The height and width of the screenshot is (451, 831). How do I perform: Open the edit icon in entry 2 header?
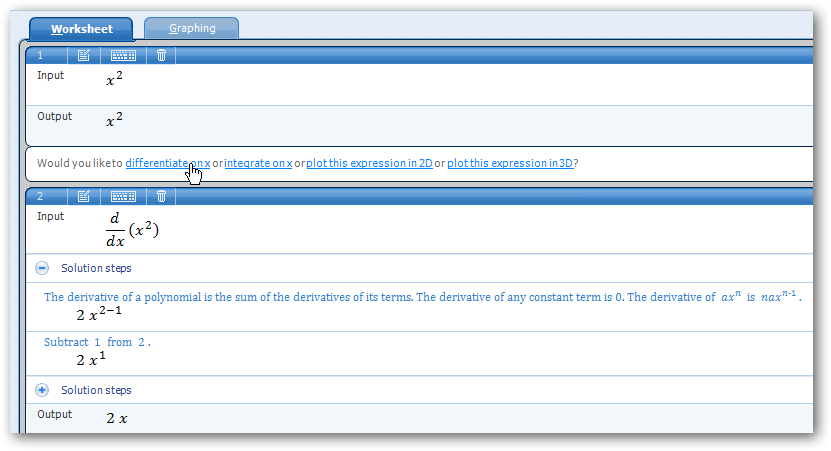tap(84, 196)
